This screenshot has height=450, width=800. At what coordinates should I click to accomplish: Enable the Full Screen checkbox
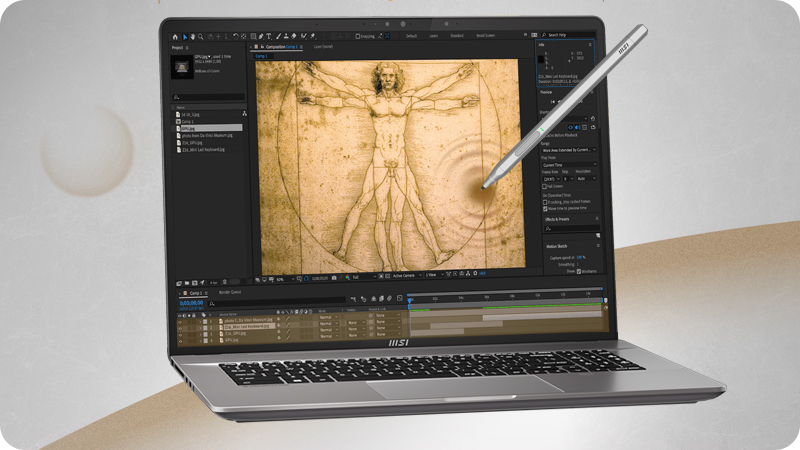[x=544, y=187]
